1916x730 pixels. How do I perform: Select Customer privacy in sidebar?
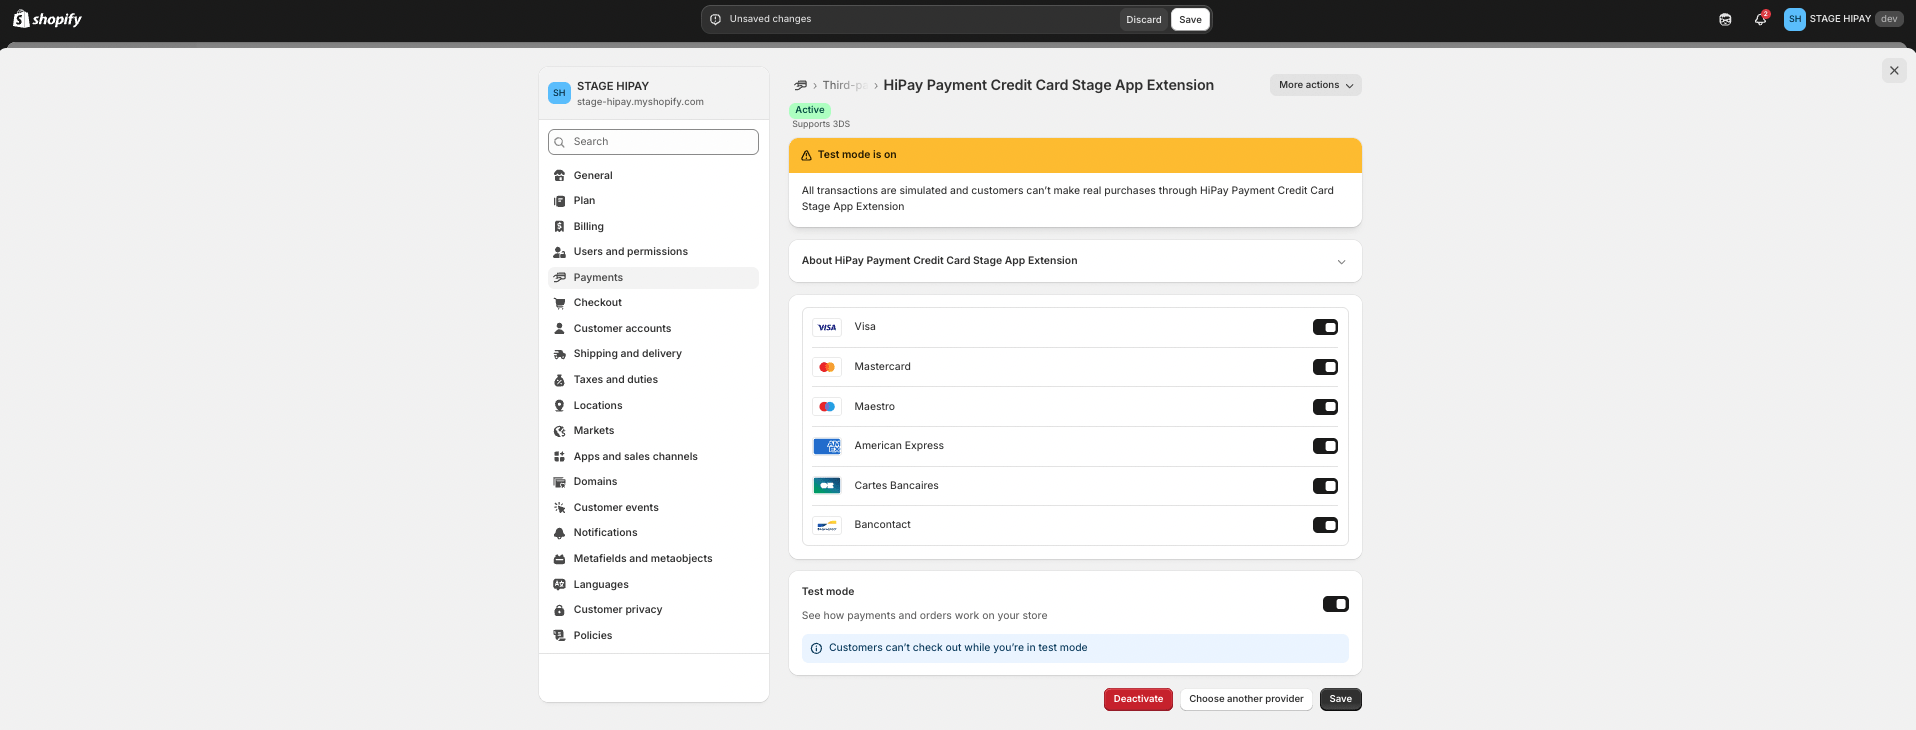pos(653,610)
